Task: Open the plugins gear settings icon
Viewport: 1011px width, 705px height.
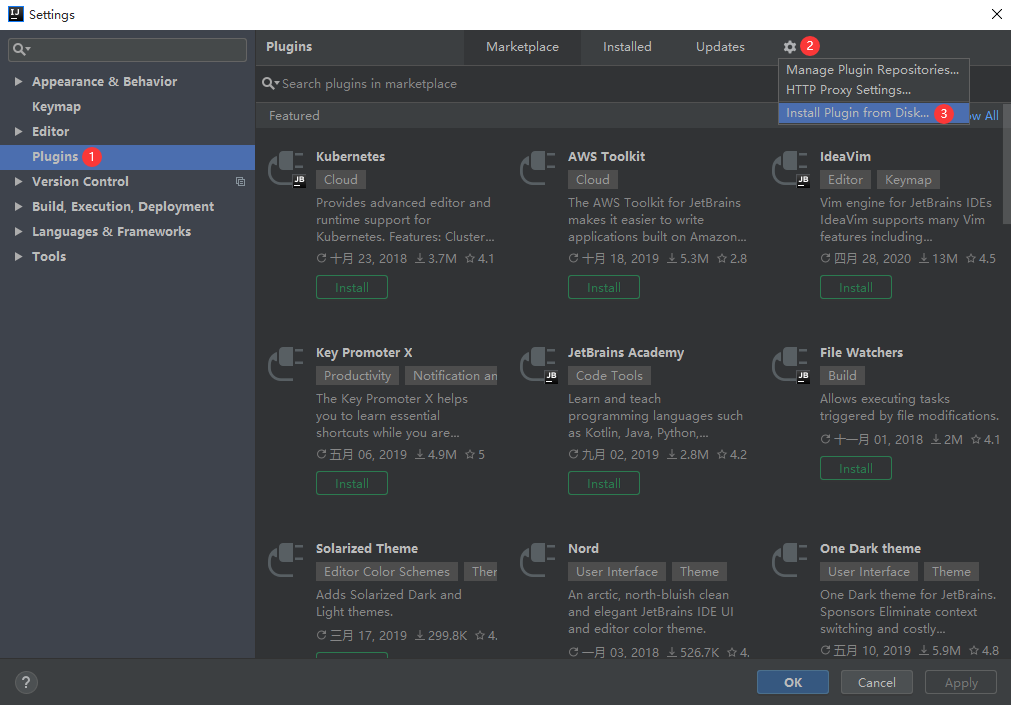Action: 790,46
